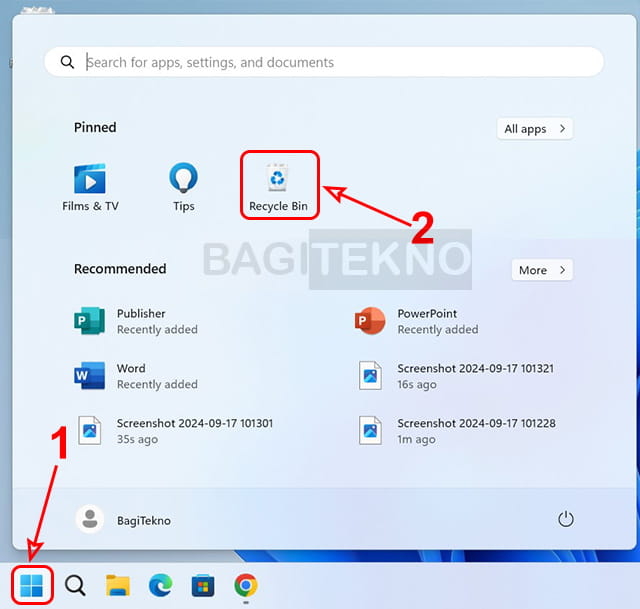640x609 pixels.
Task: Click 'Recently added' under Word
Action: [x=157, y=385]
